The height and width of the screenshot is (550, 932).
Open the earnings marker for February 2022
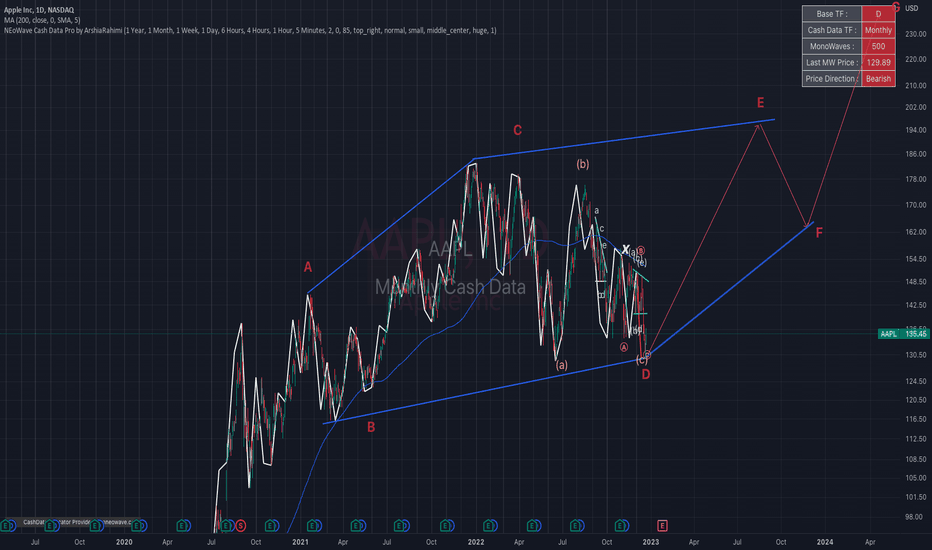coord(489,526)
